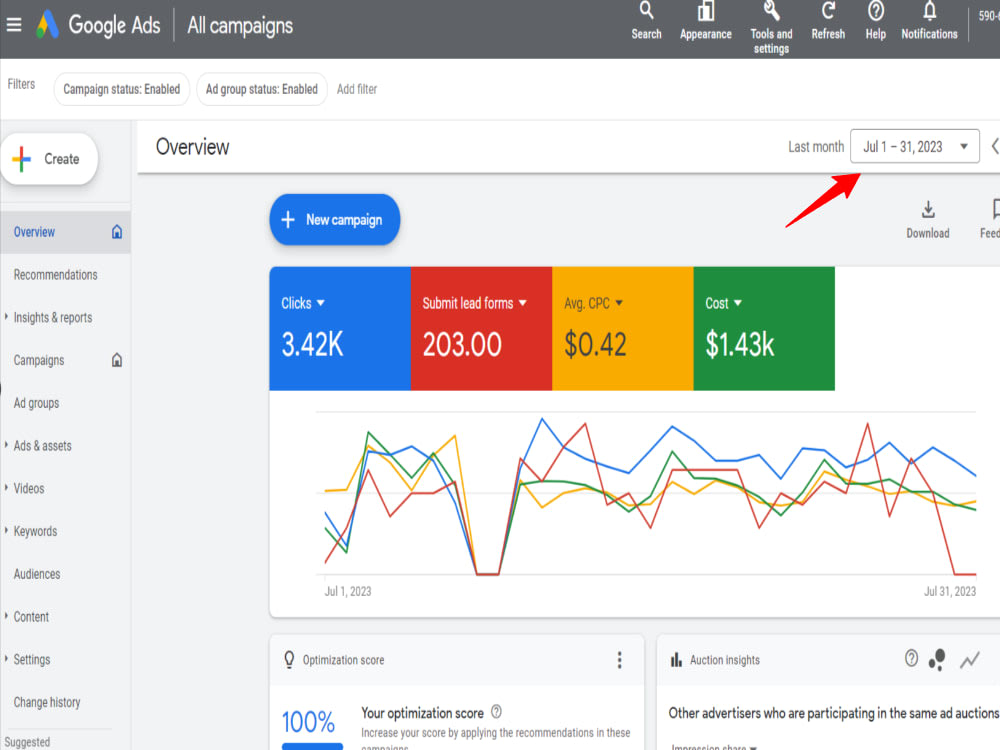This screenshot has height=750, width=1000.
Task: Open the Clicks metric dropdown
Action: pos(303,303)
